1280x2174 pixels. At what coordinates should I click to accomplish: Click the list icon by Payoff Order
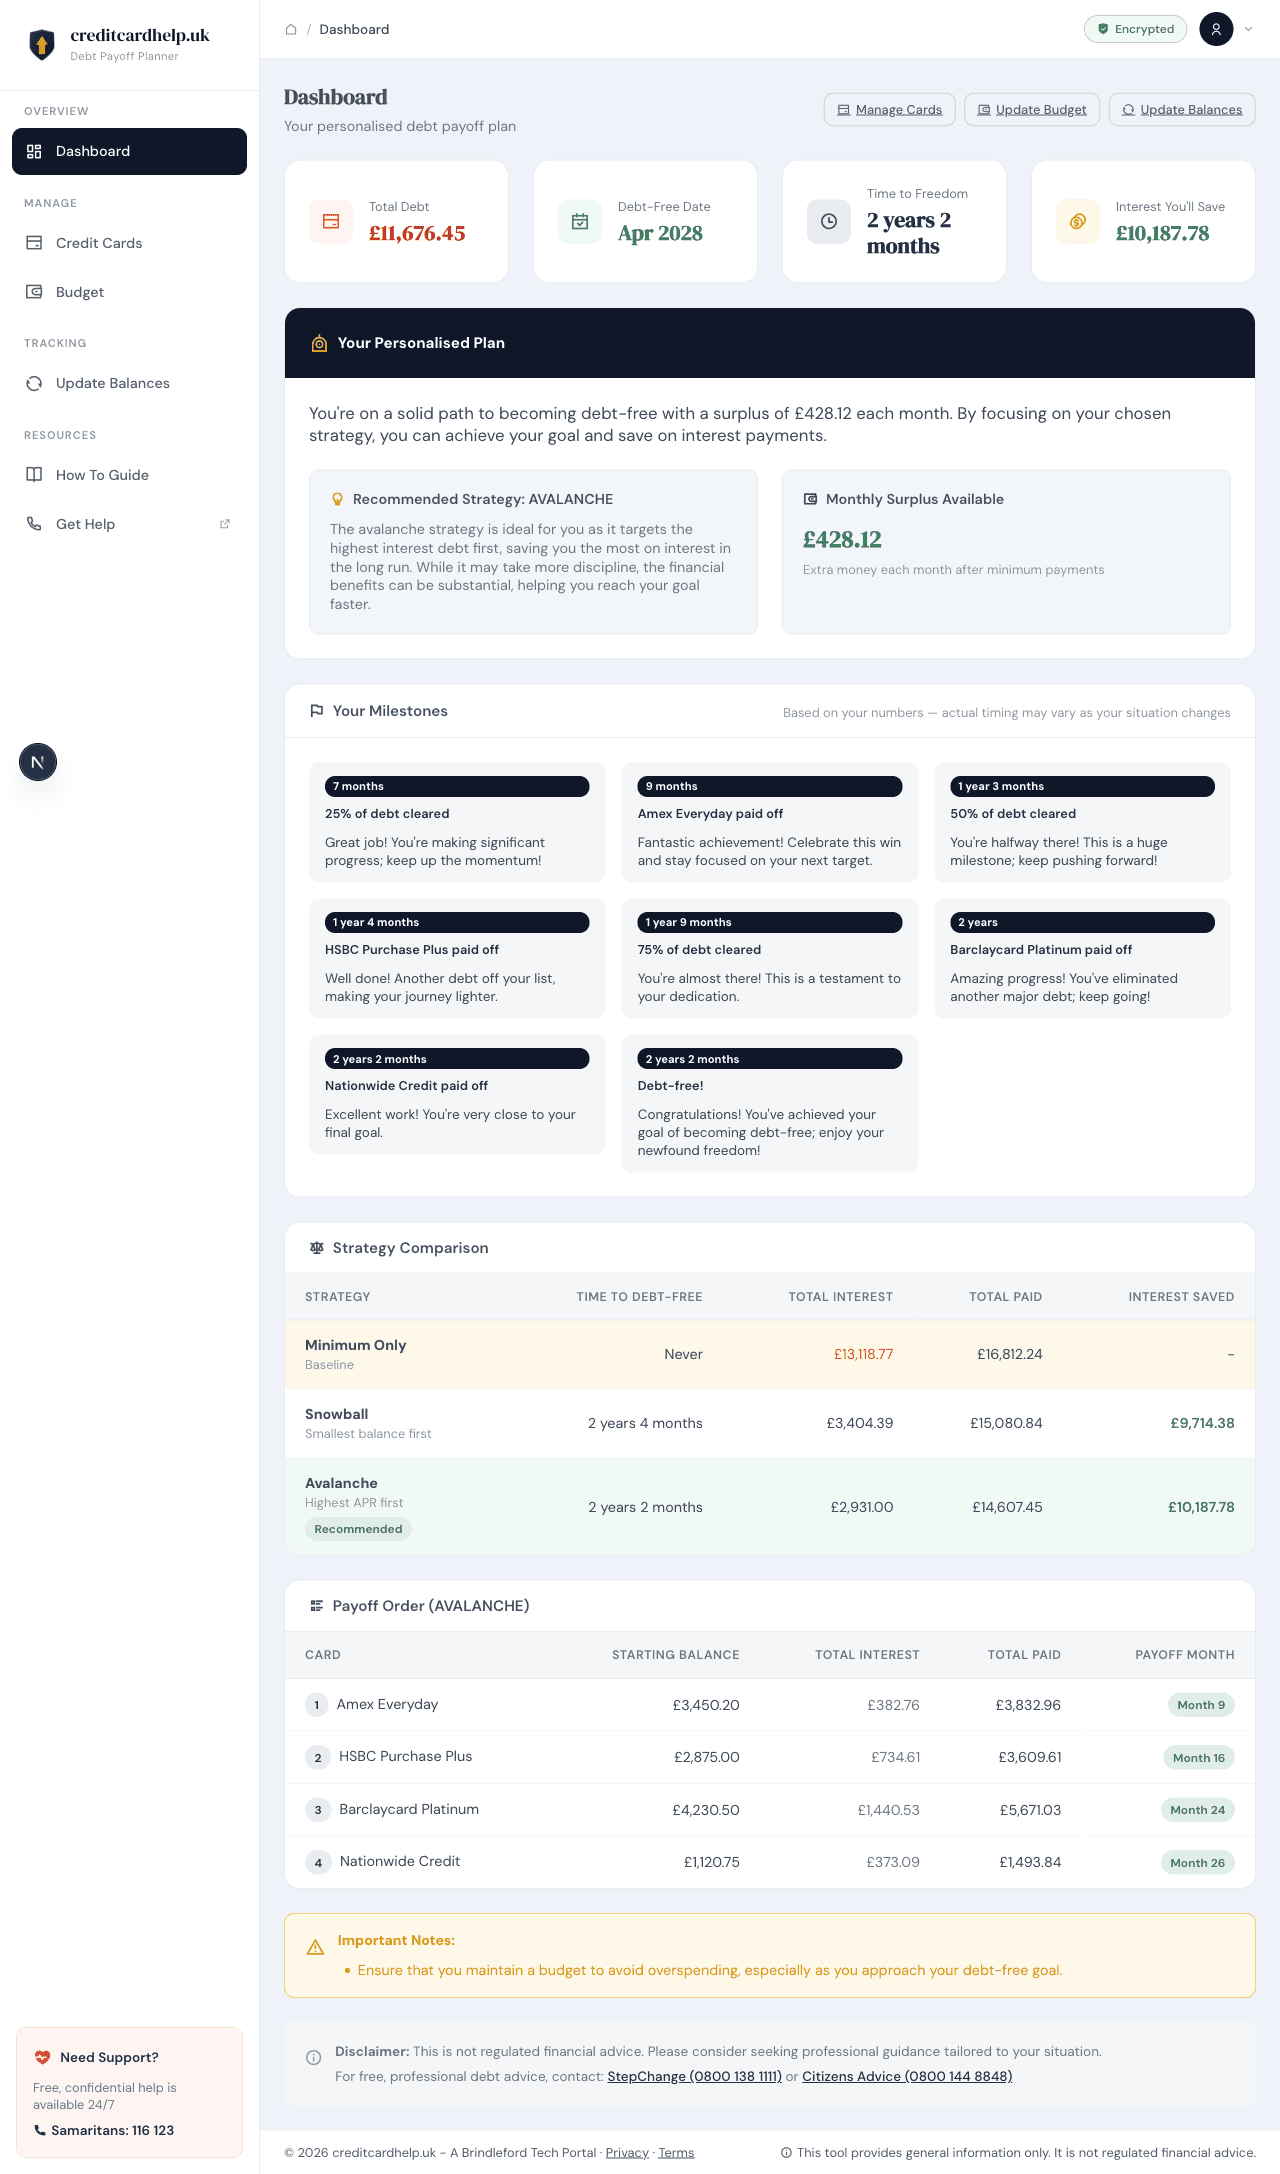[x=316, y=1606]
